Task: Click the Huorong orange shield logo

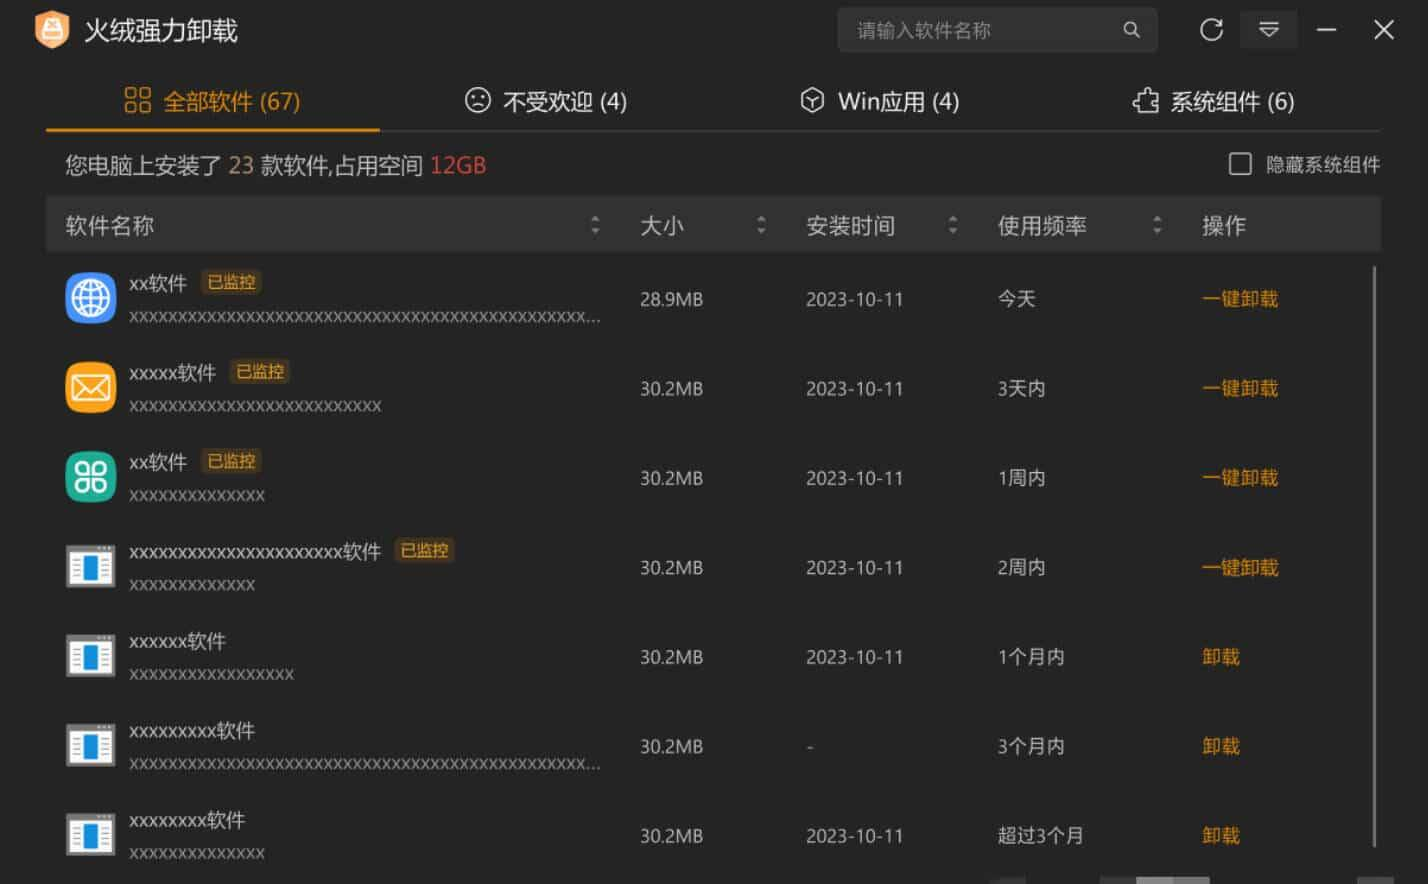Action: pyautogui.click(x=52, y=30)
